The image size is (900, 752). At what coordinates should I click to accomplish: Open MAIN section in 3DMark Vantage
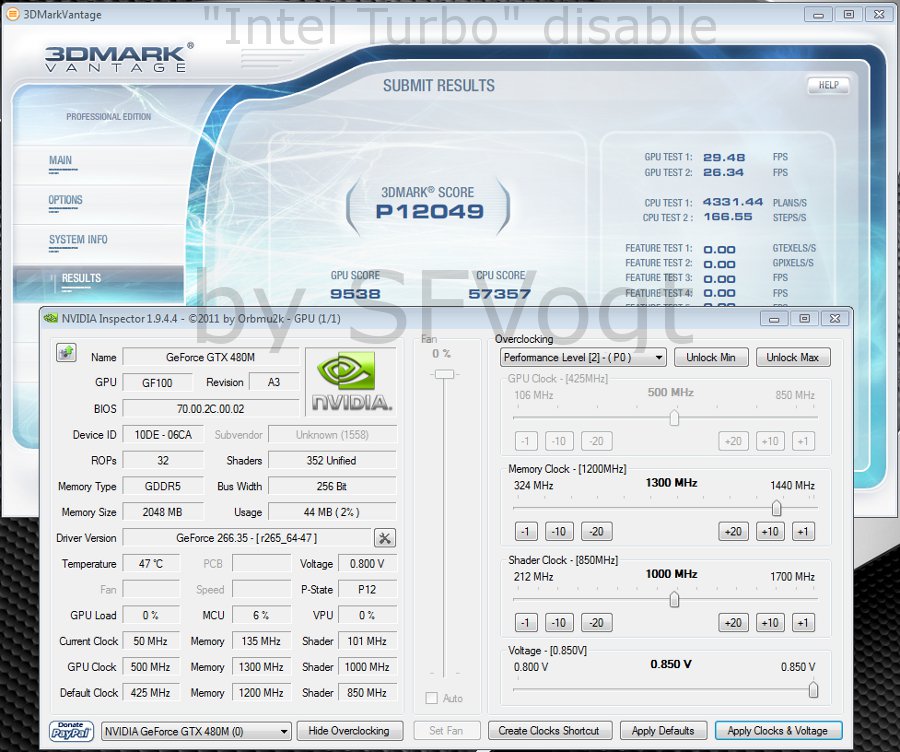pos(60,160)
